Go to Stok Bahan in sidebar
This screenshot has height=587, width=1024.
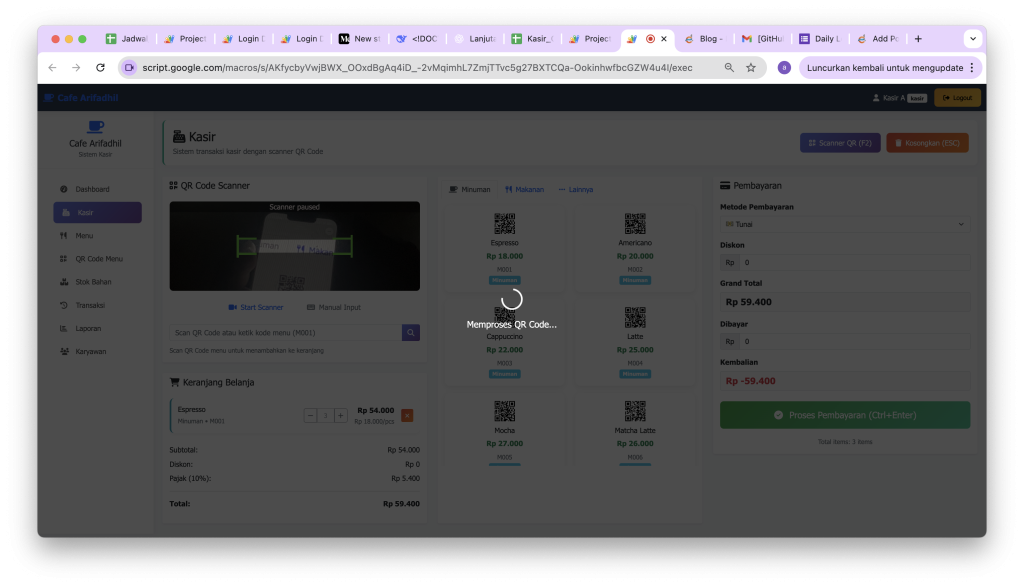pos(93,282)
